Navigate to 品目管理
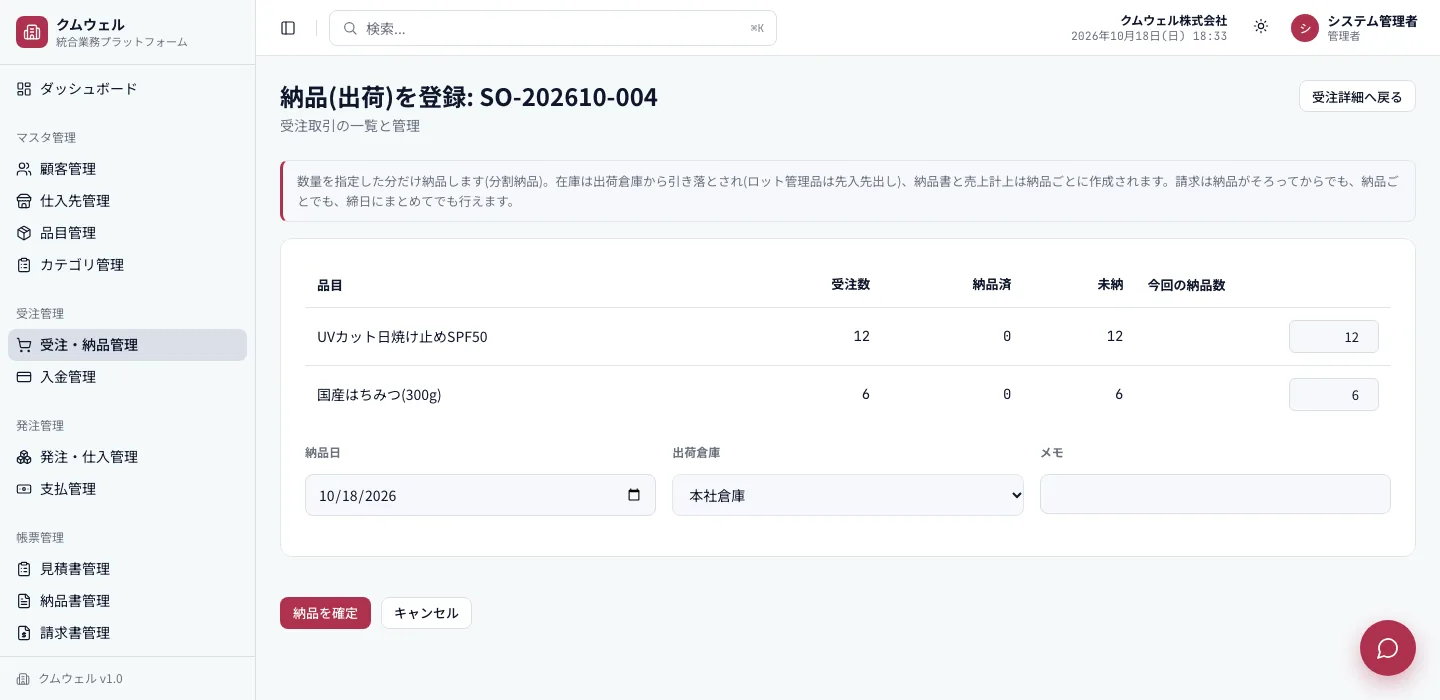The height and width of the screenshot is (700, 1440). [x=127, y=233]
